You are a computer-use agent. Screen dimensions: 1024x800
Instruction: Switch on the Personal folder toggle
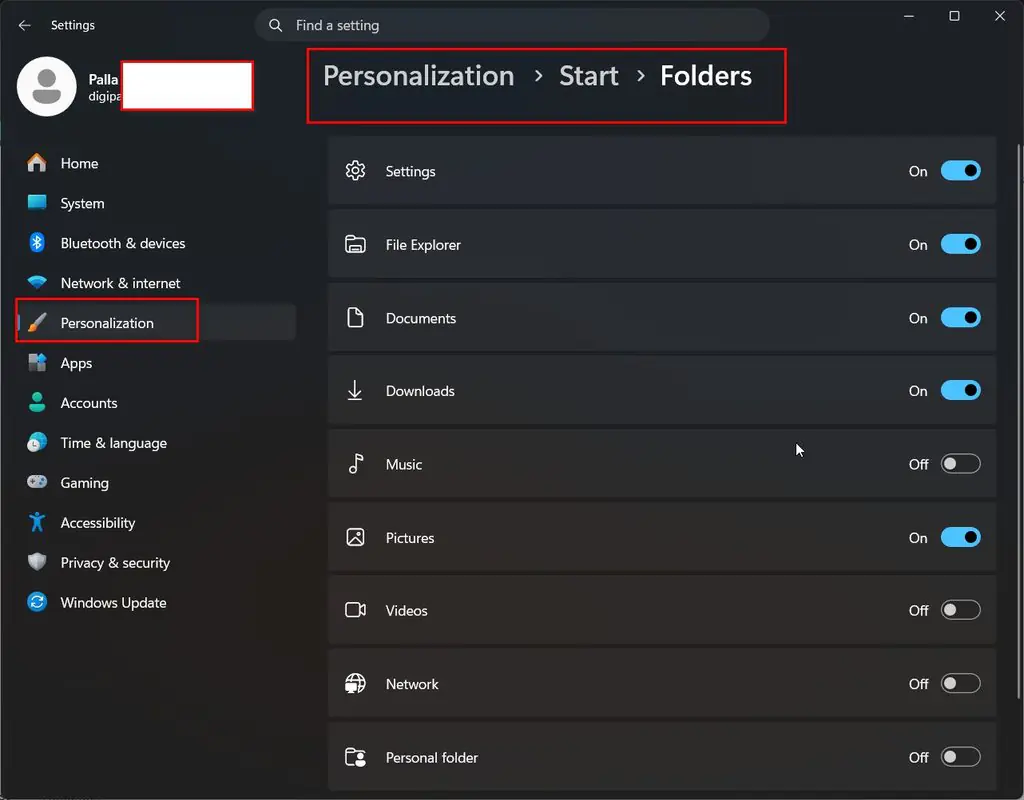pos(961,757)
